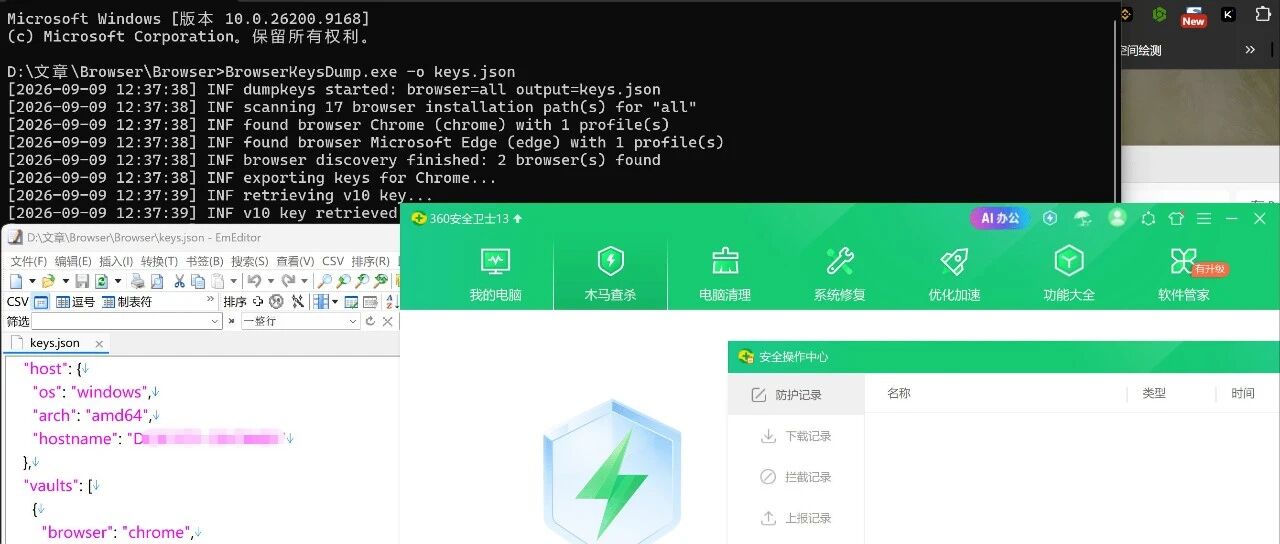Open the 360 hamburger main menu
Screen dimensions: 1280x544
click(1204, 218)
